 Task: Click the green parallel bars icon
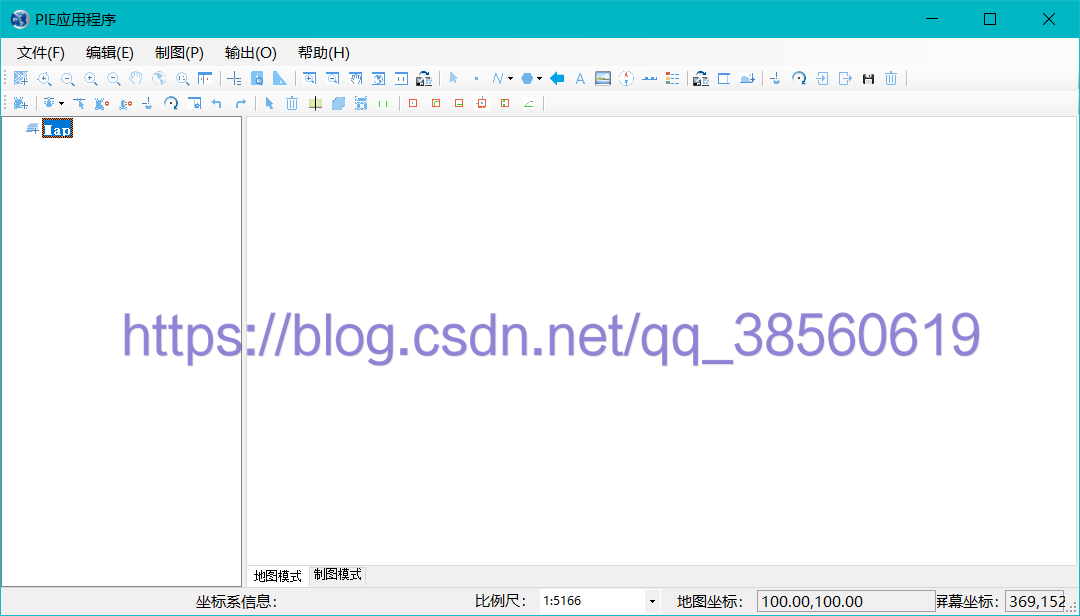pos(383,103)
